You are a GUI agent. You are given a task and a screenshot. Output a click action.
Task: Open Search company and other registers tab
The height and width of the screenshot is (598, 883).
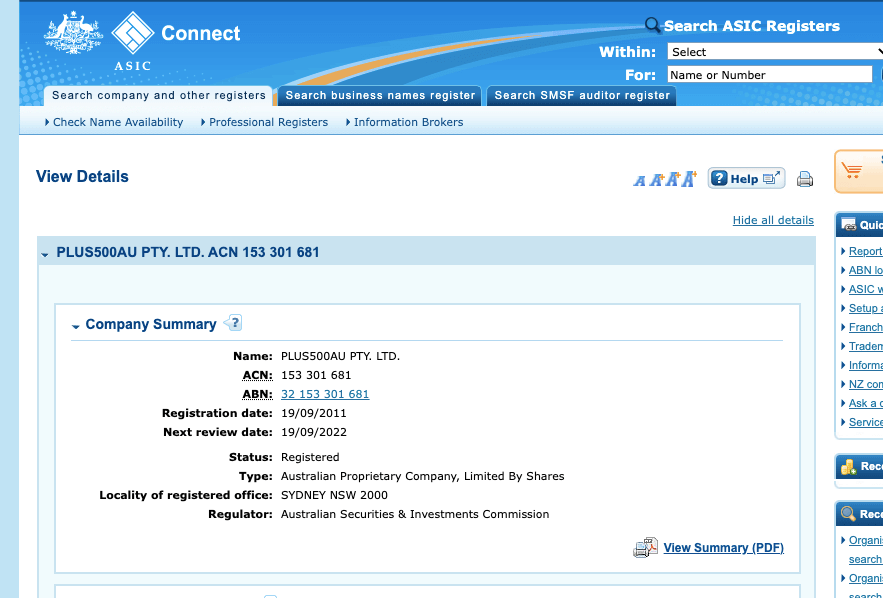tap(158, 96)
